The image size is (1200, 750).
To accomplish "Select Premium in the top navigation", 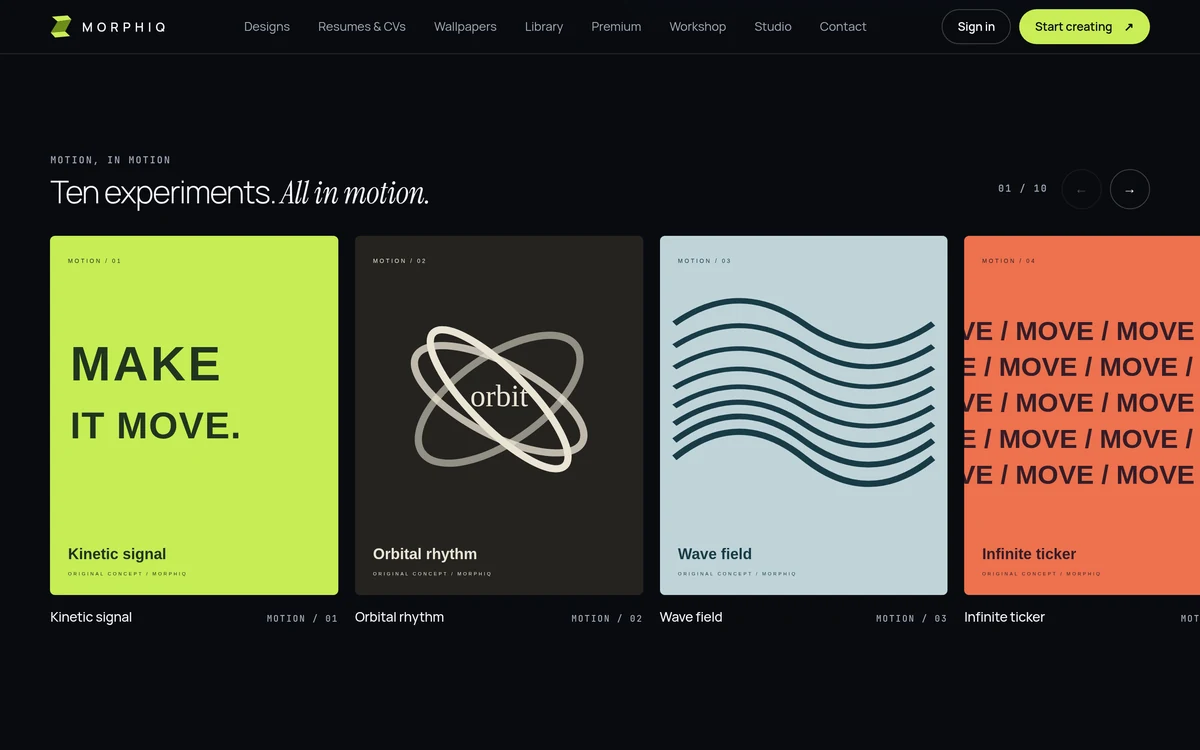I will click(x=616, y=27).
